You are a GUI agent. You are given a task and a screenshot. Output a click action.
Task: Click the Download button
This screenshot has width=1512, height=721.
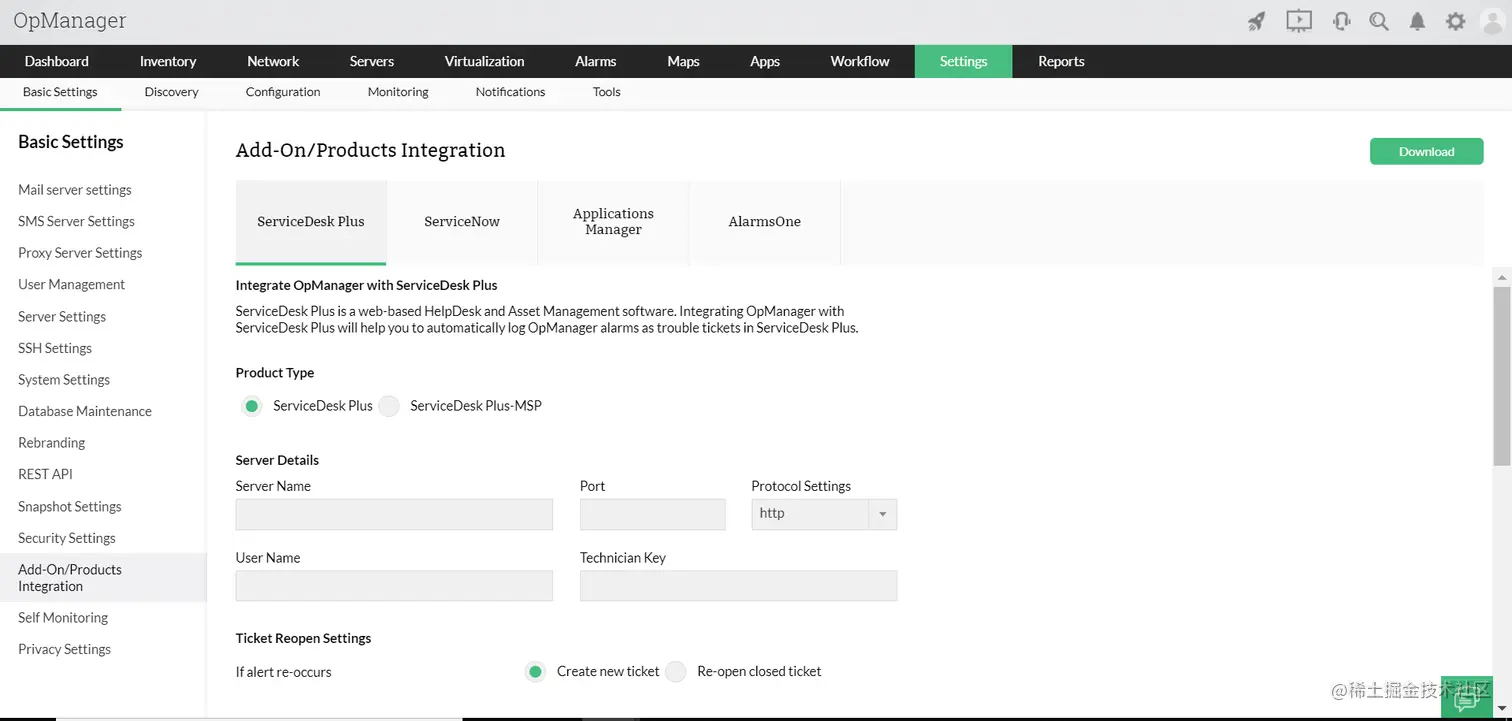[x=1426, y=151]
